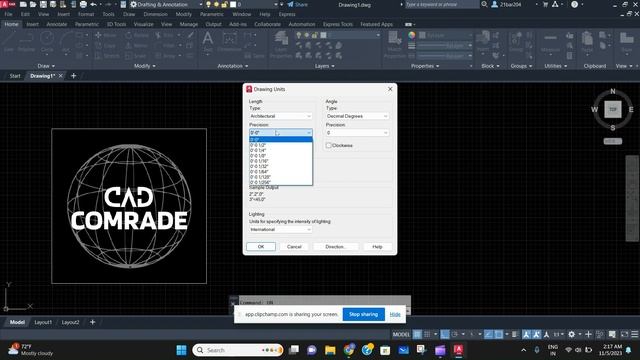
Task: Click Cancel in Drawing Units dialog
Action: (x=294, y=247)
